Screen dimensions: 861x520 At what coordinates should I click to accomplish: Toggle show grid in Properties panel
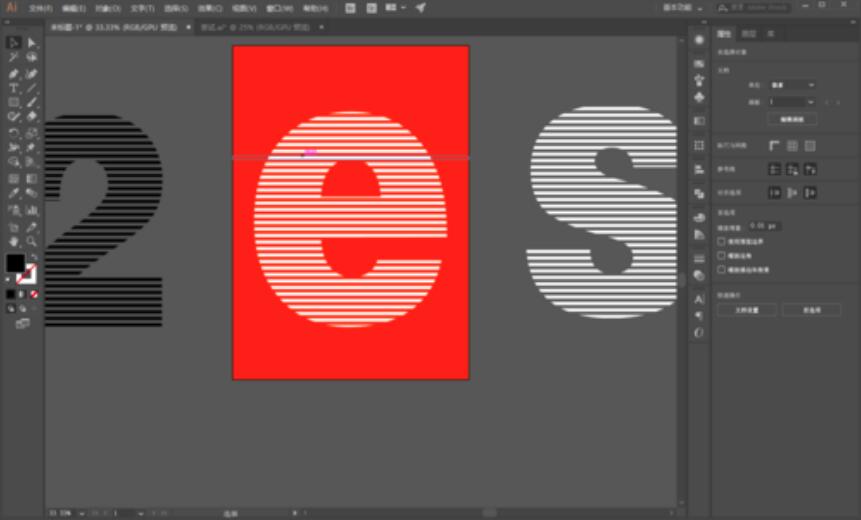[x=792, y=146]
